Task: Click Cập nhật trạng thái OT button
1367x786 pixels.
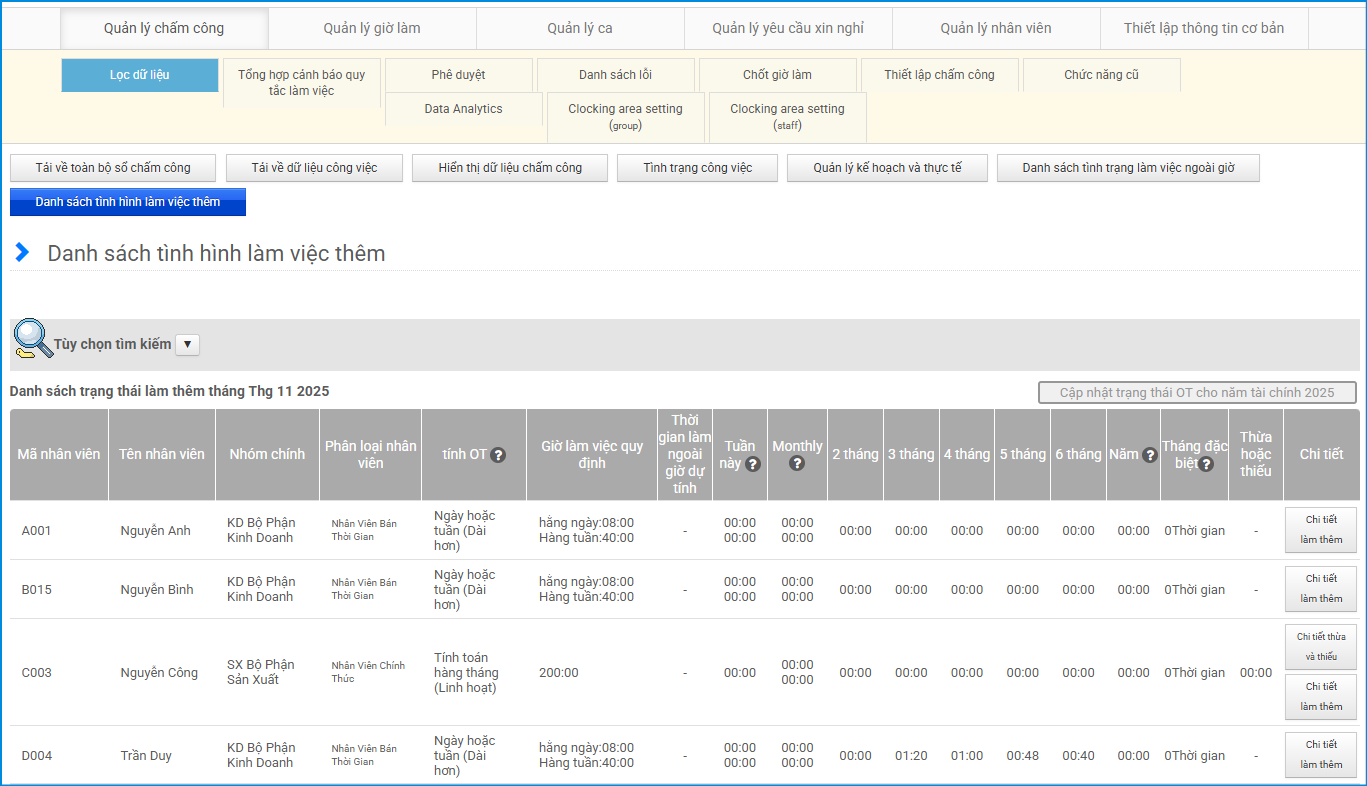Action: 1197,393
